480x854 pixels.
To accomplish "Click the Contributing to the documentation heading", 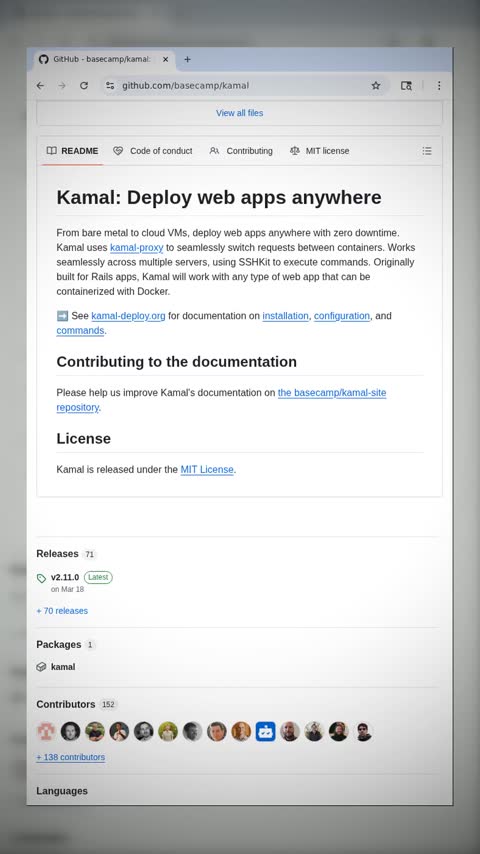I will coord(177,362).
